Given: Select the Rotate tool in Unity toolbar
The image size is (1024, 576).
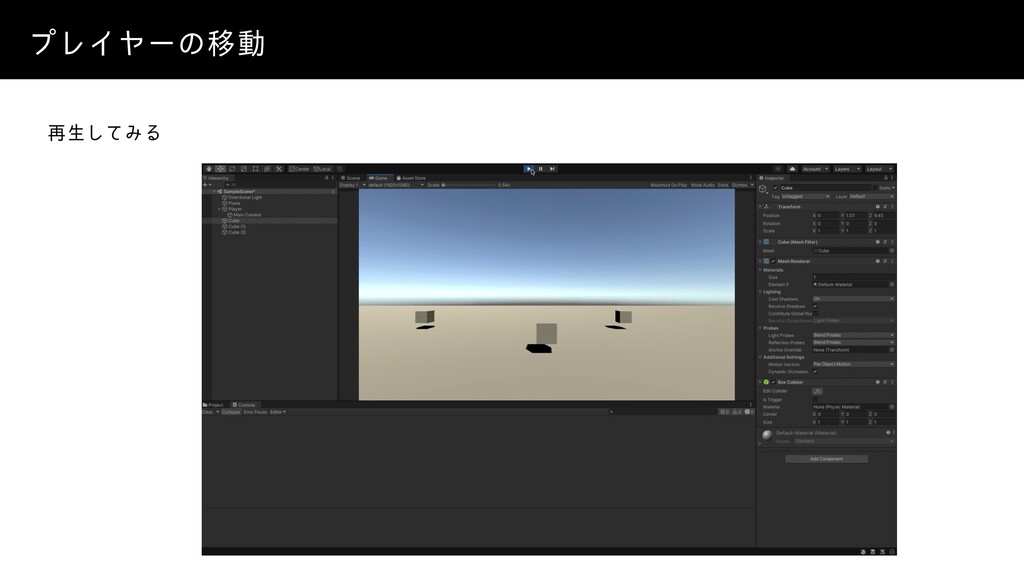Looking at the screenshot, I should pos(232,169).
